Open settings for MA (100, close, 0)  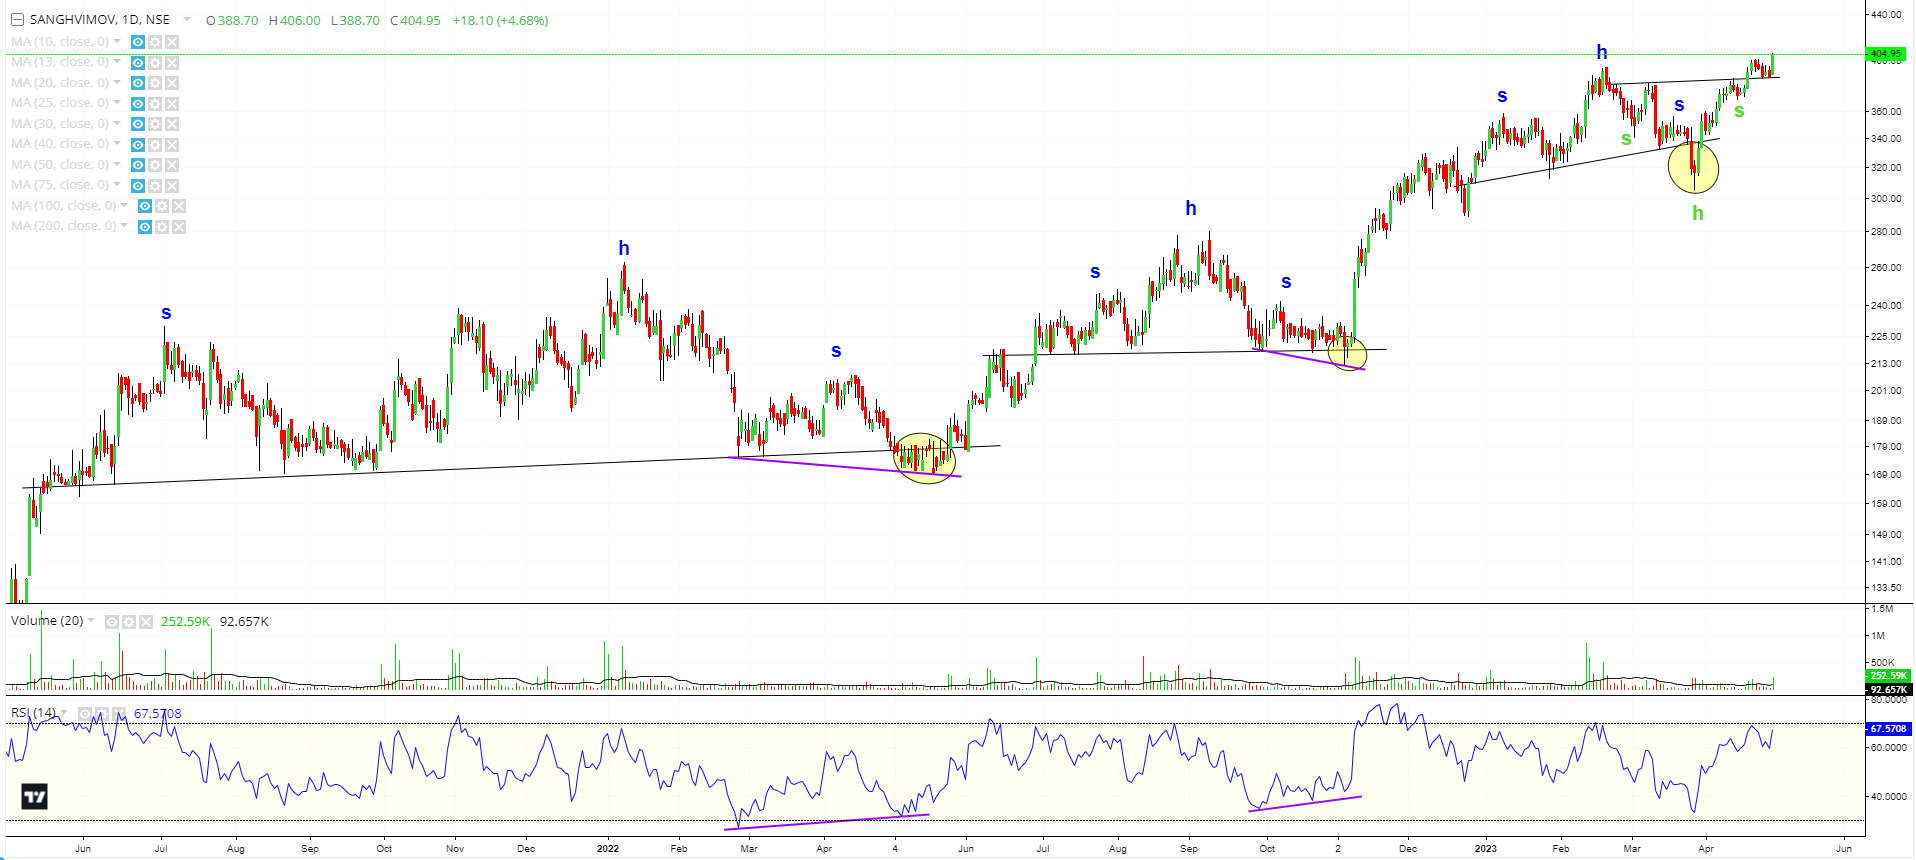(x=162, y=206)
